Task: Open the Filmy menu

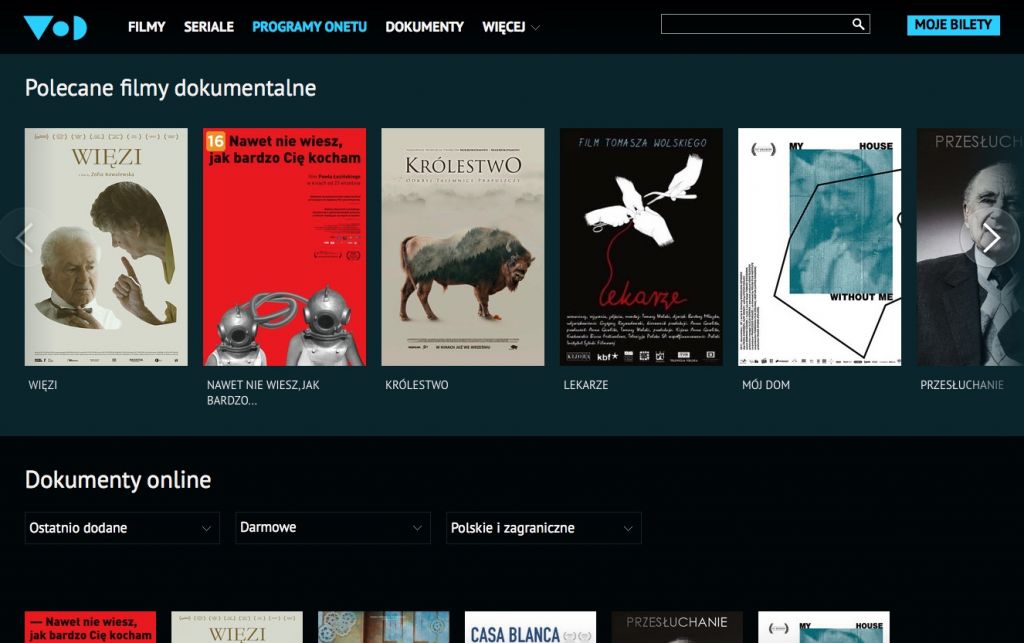Action: 146,27
